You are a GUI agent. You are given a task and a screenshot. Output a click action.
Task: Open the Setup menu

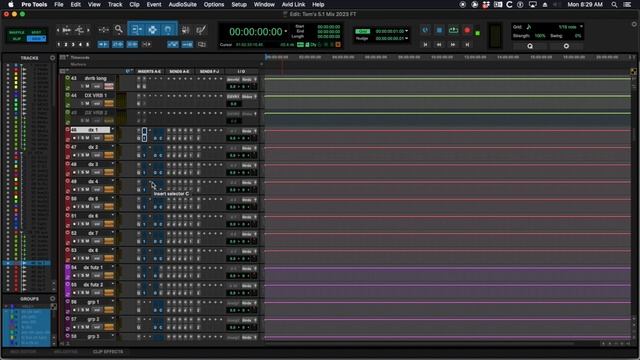(239, 4)
